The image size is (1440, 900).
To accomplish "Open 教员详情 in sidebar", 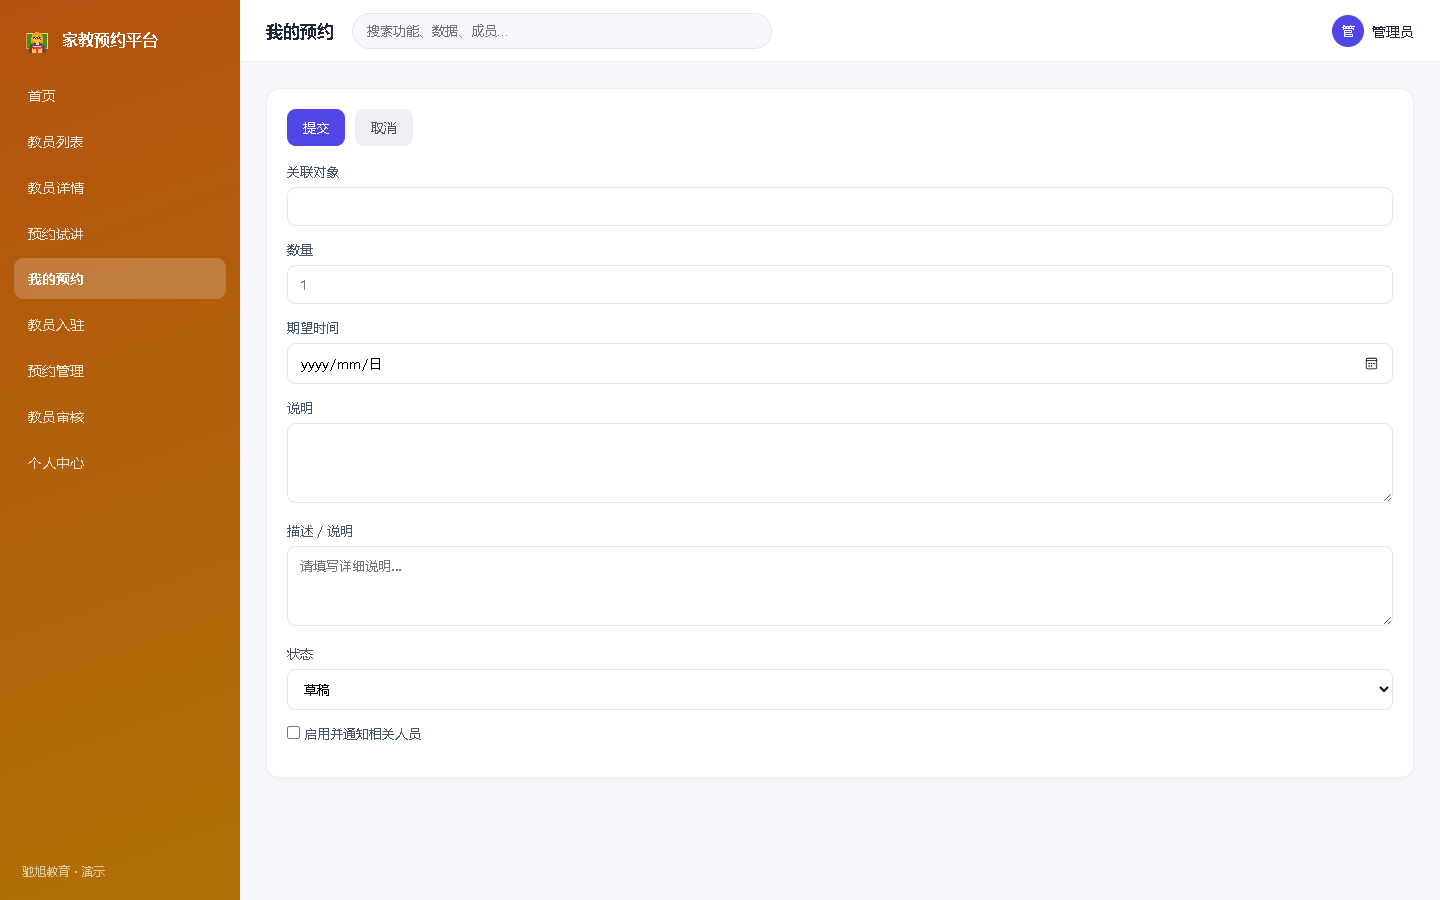I will click(x=120, y=188).
